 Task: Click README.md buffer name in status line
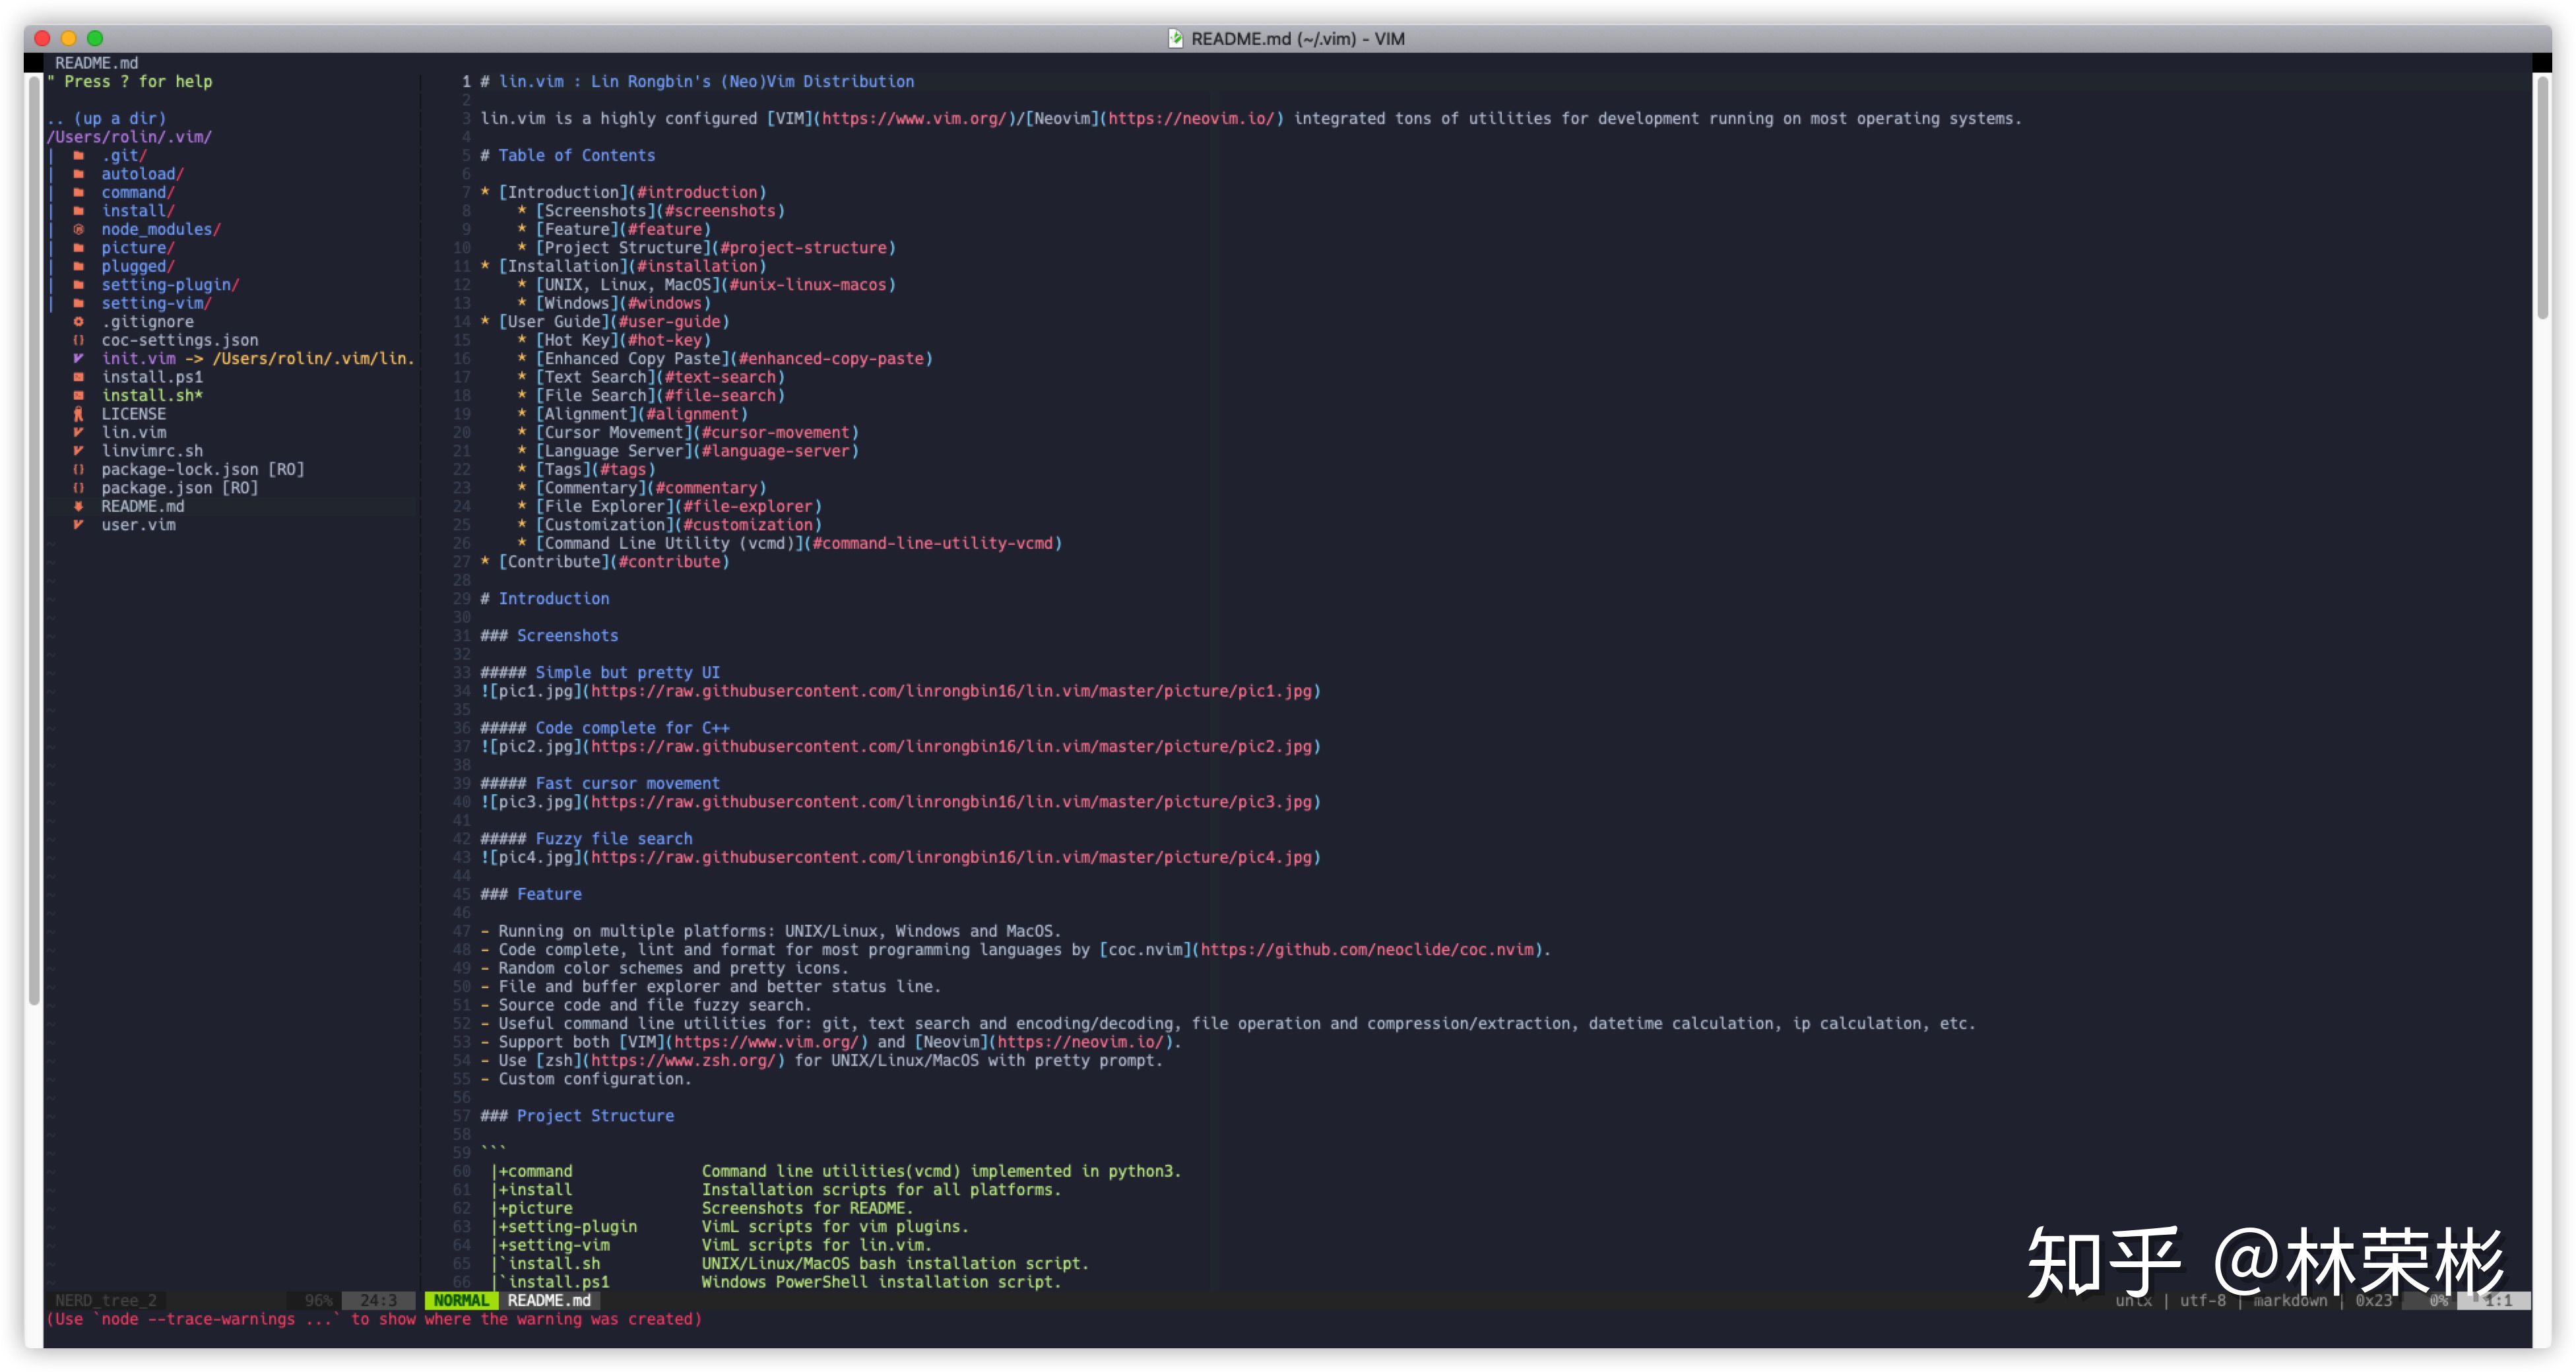click(548, 1300)
